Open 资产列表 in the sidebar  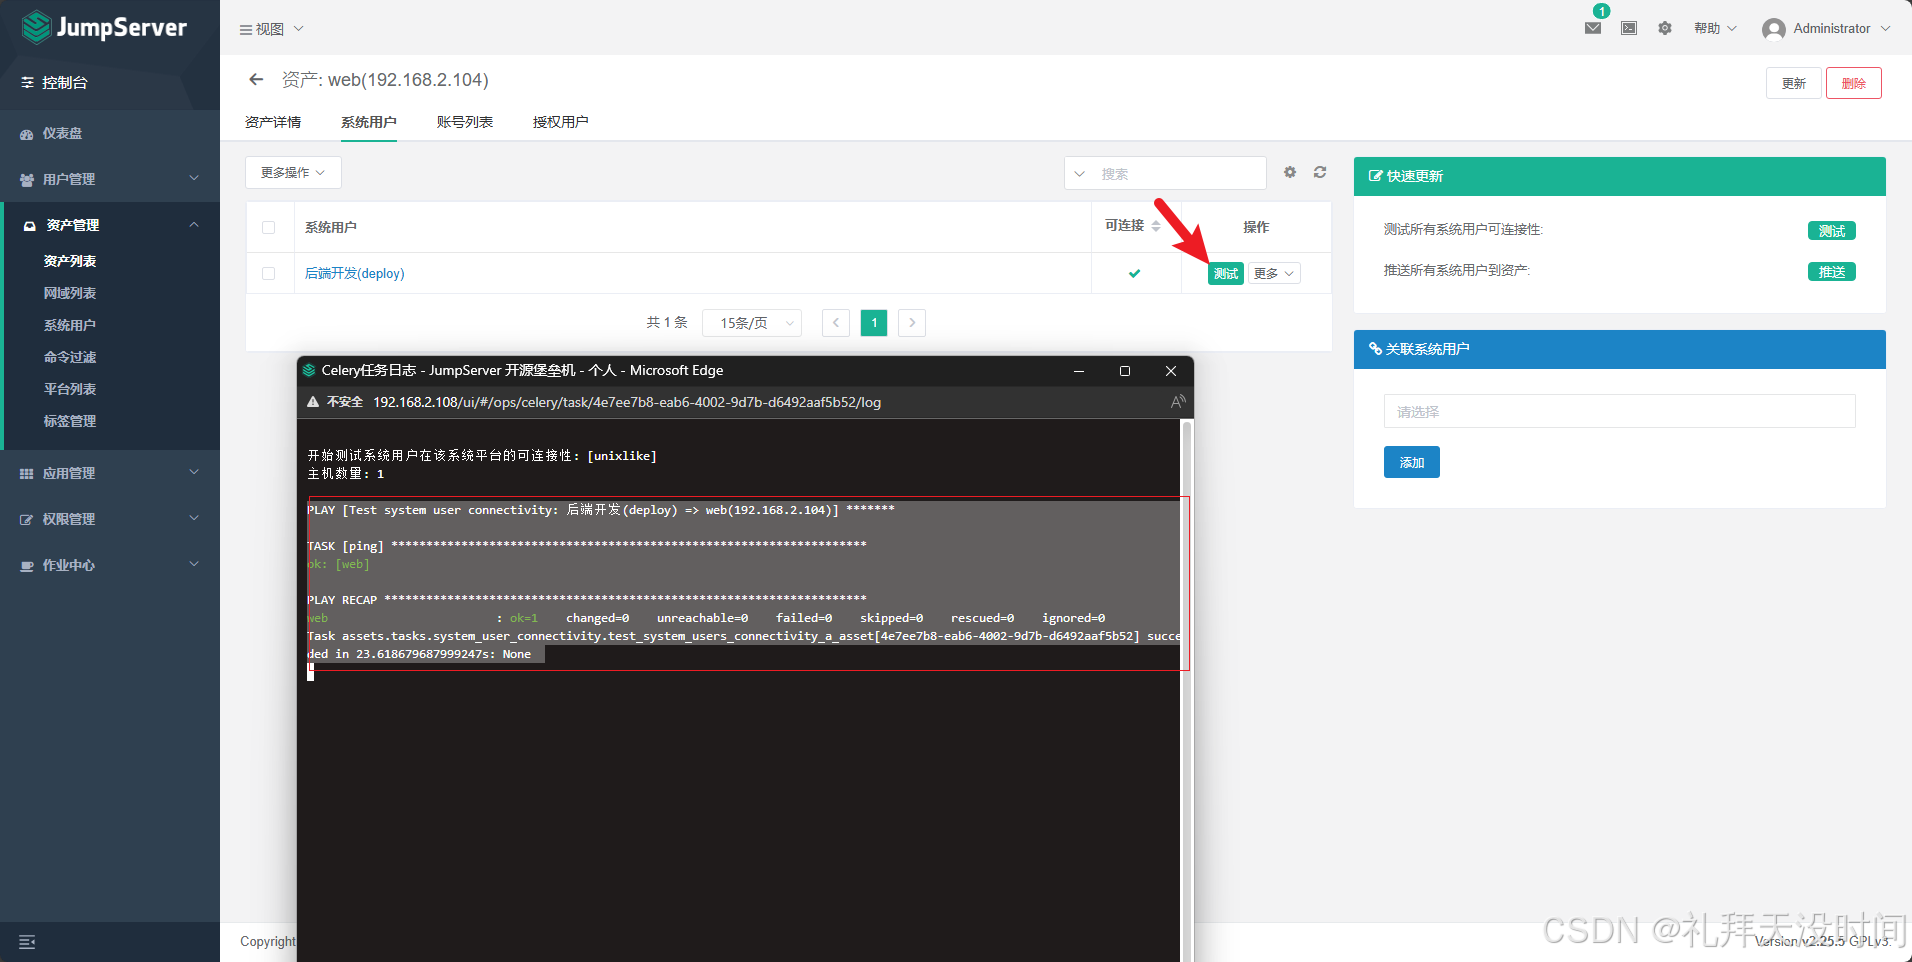(70, 261)
